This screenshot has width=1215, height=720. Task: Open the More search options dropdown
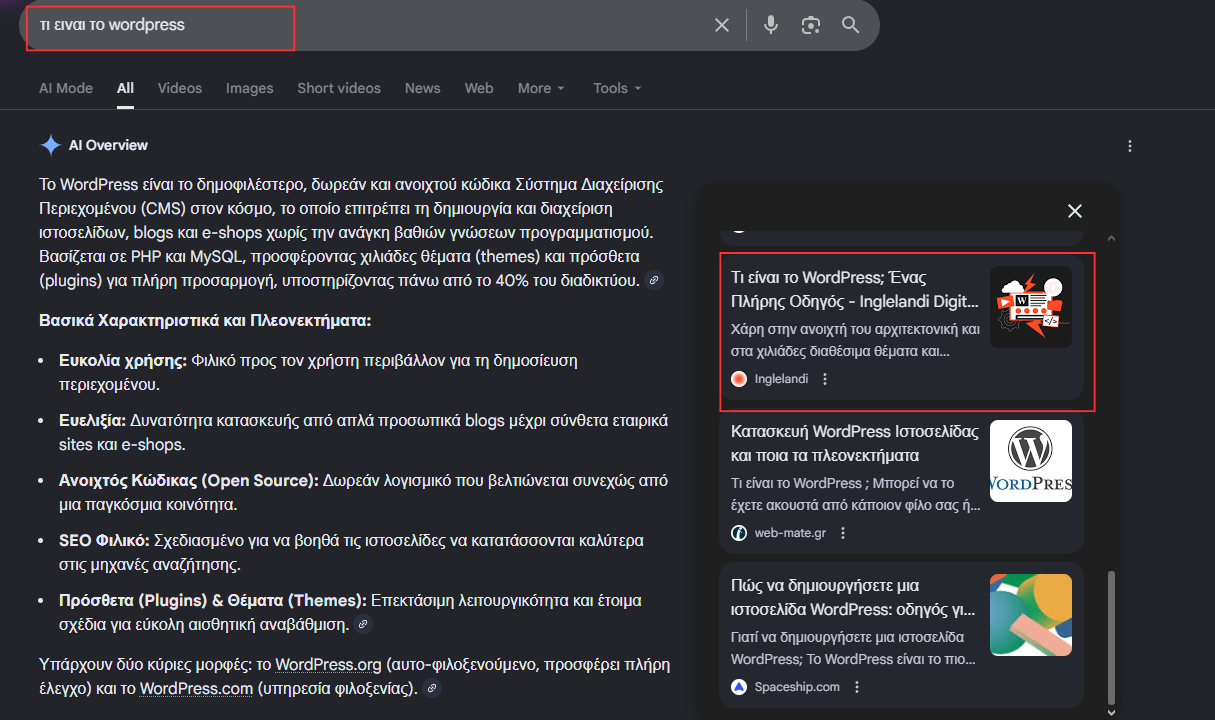coord(540,88)
